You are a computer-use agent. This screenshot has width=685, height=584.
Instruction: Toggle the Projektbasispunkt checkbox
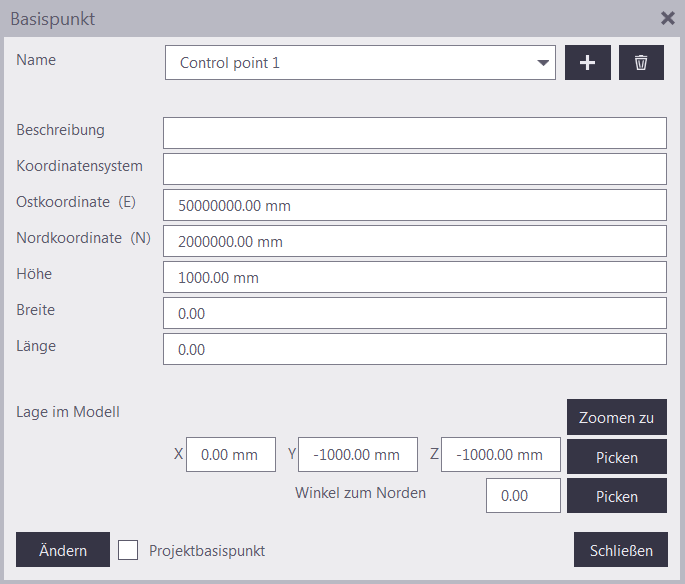point(128,550)
